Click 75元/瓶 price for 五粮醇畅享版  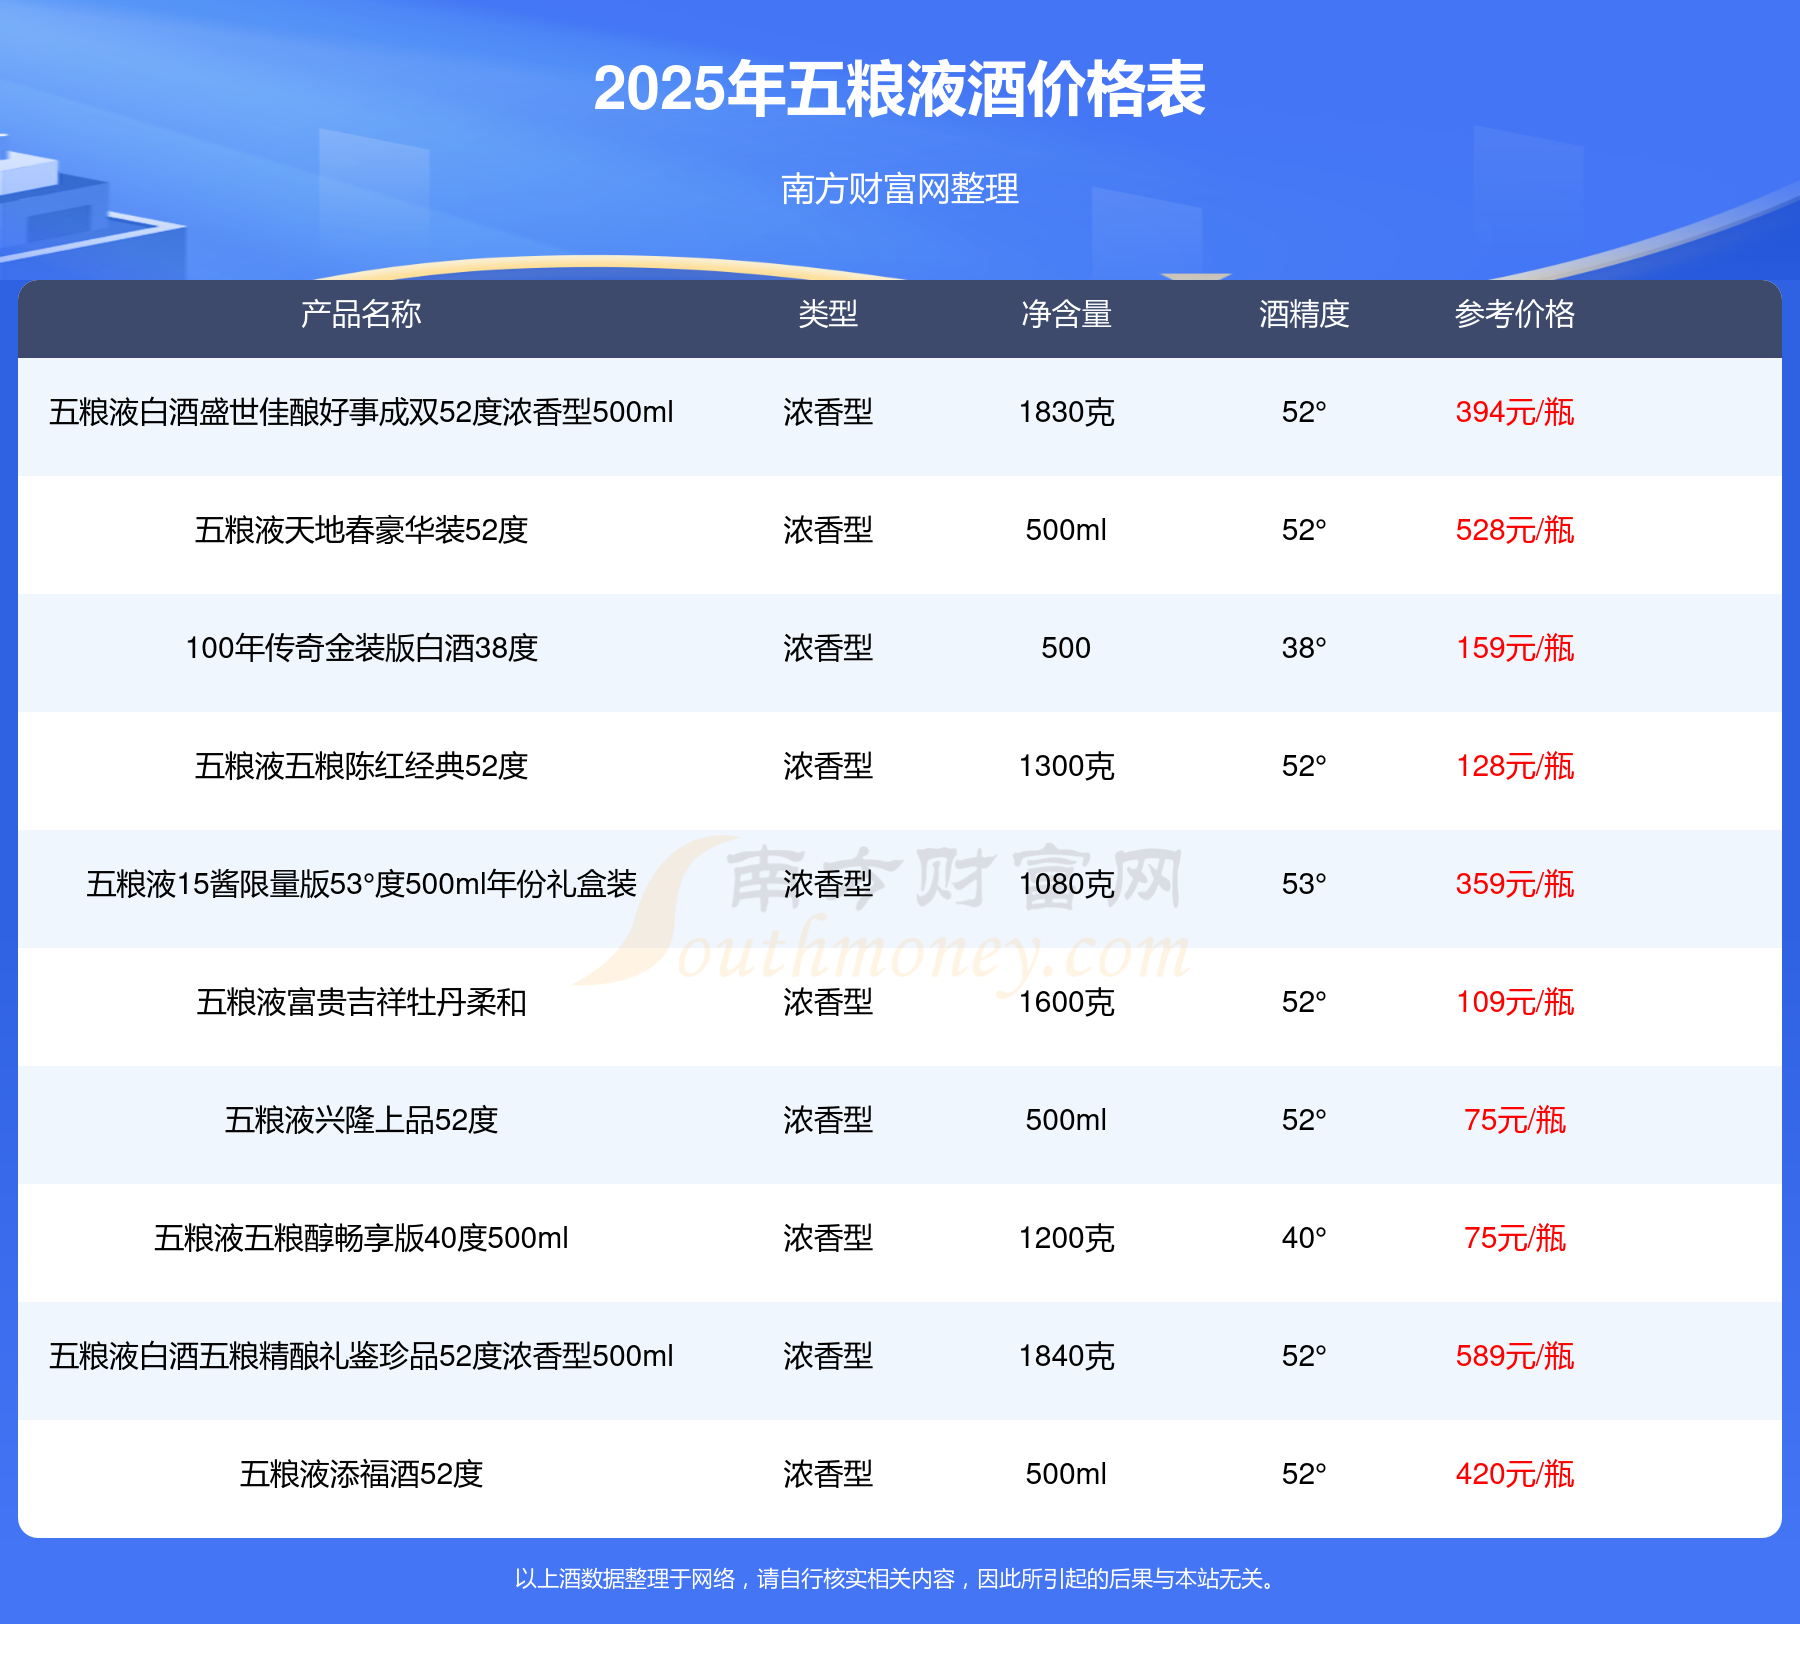point(1515,1238)
